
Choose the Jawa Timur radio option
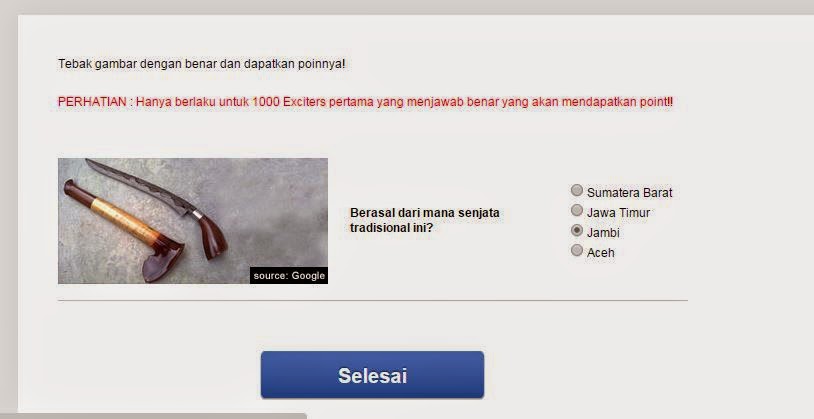577,210
